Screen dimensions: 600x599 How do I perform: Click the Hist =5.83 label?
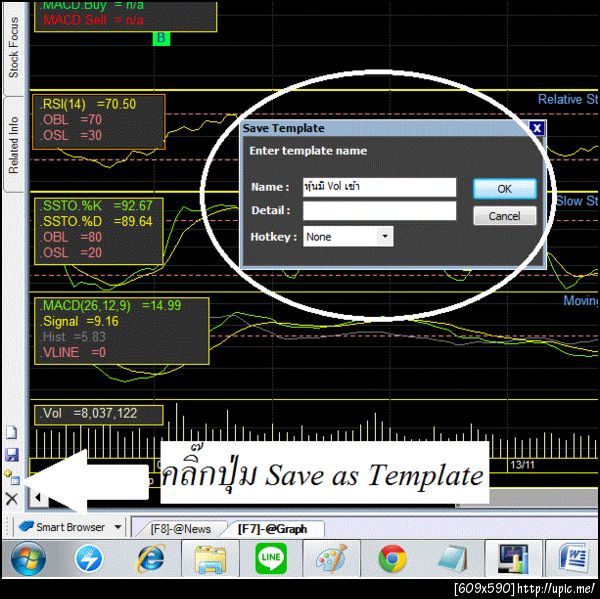click(73, 337)
